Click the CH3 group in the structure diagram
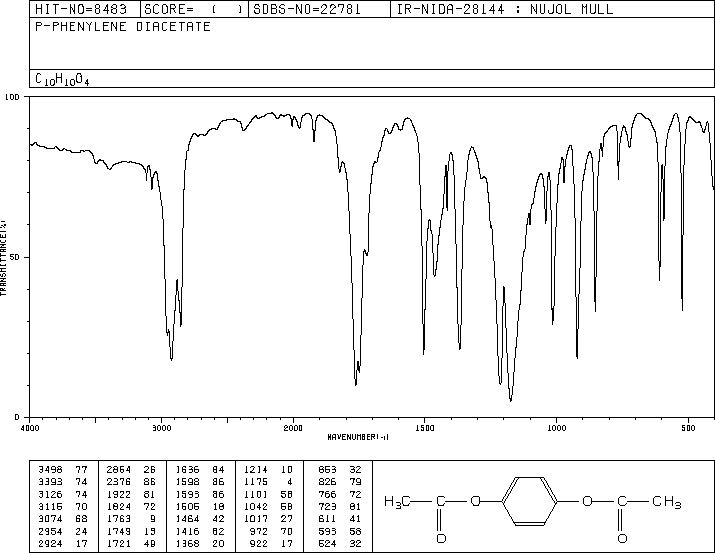 coord(667,502)
